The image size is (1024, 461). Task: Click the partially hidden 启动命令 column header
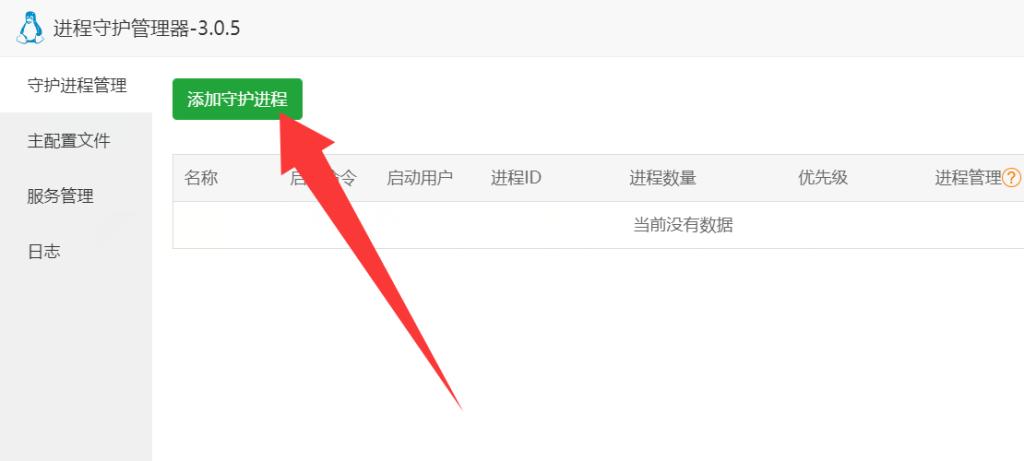[323, 178]
